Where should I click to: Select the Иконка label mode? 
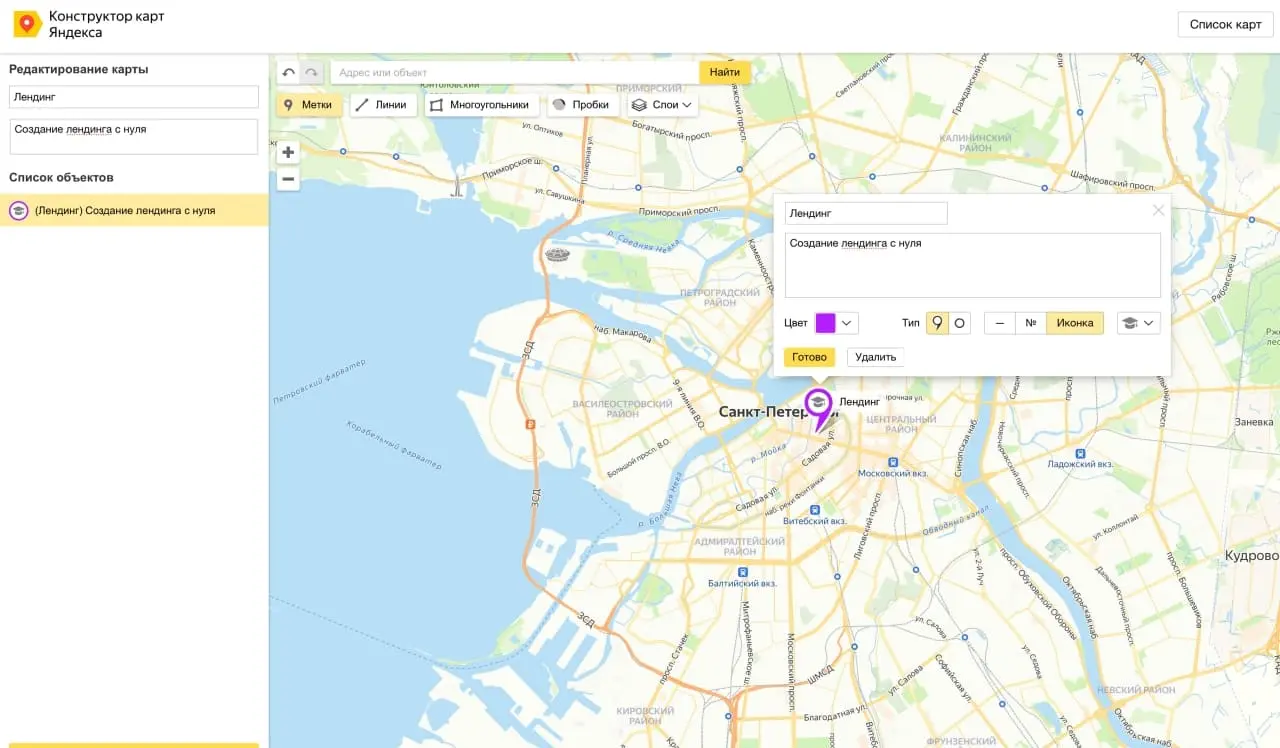[1075, 323]
